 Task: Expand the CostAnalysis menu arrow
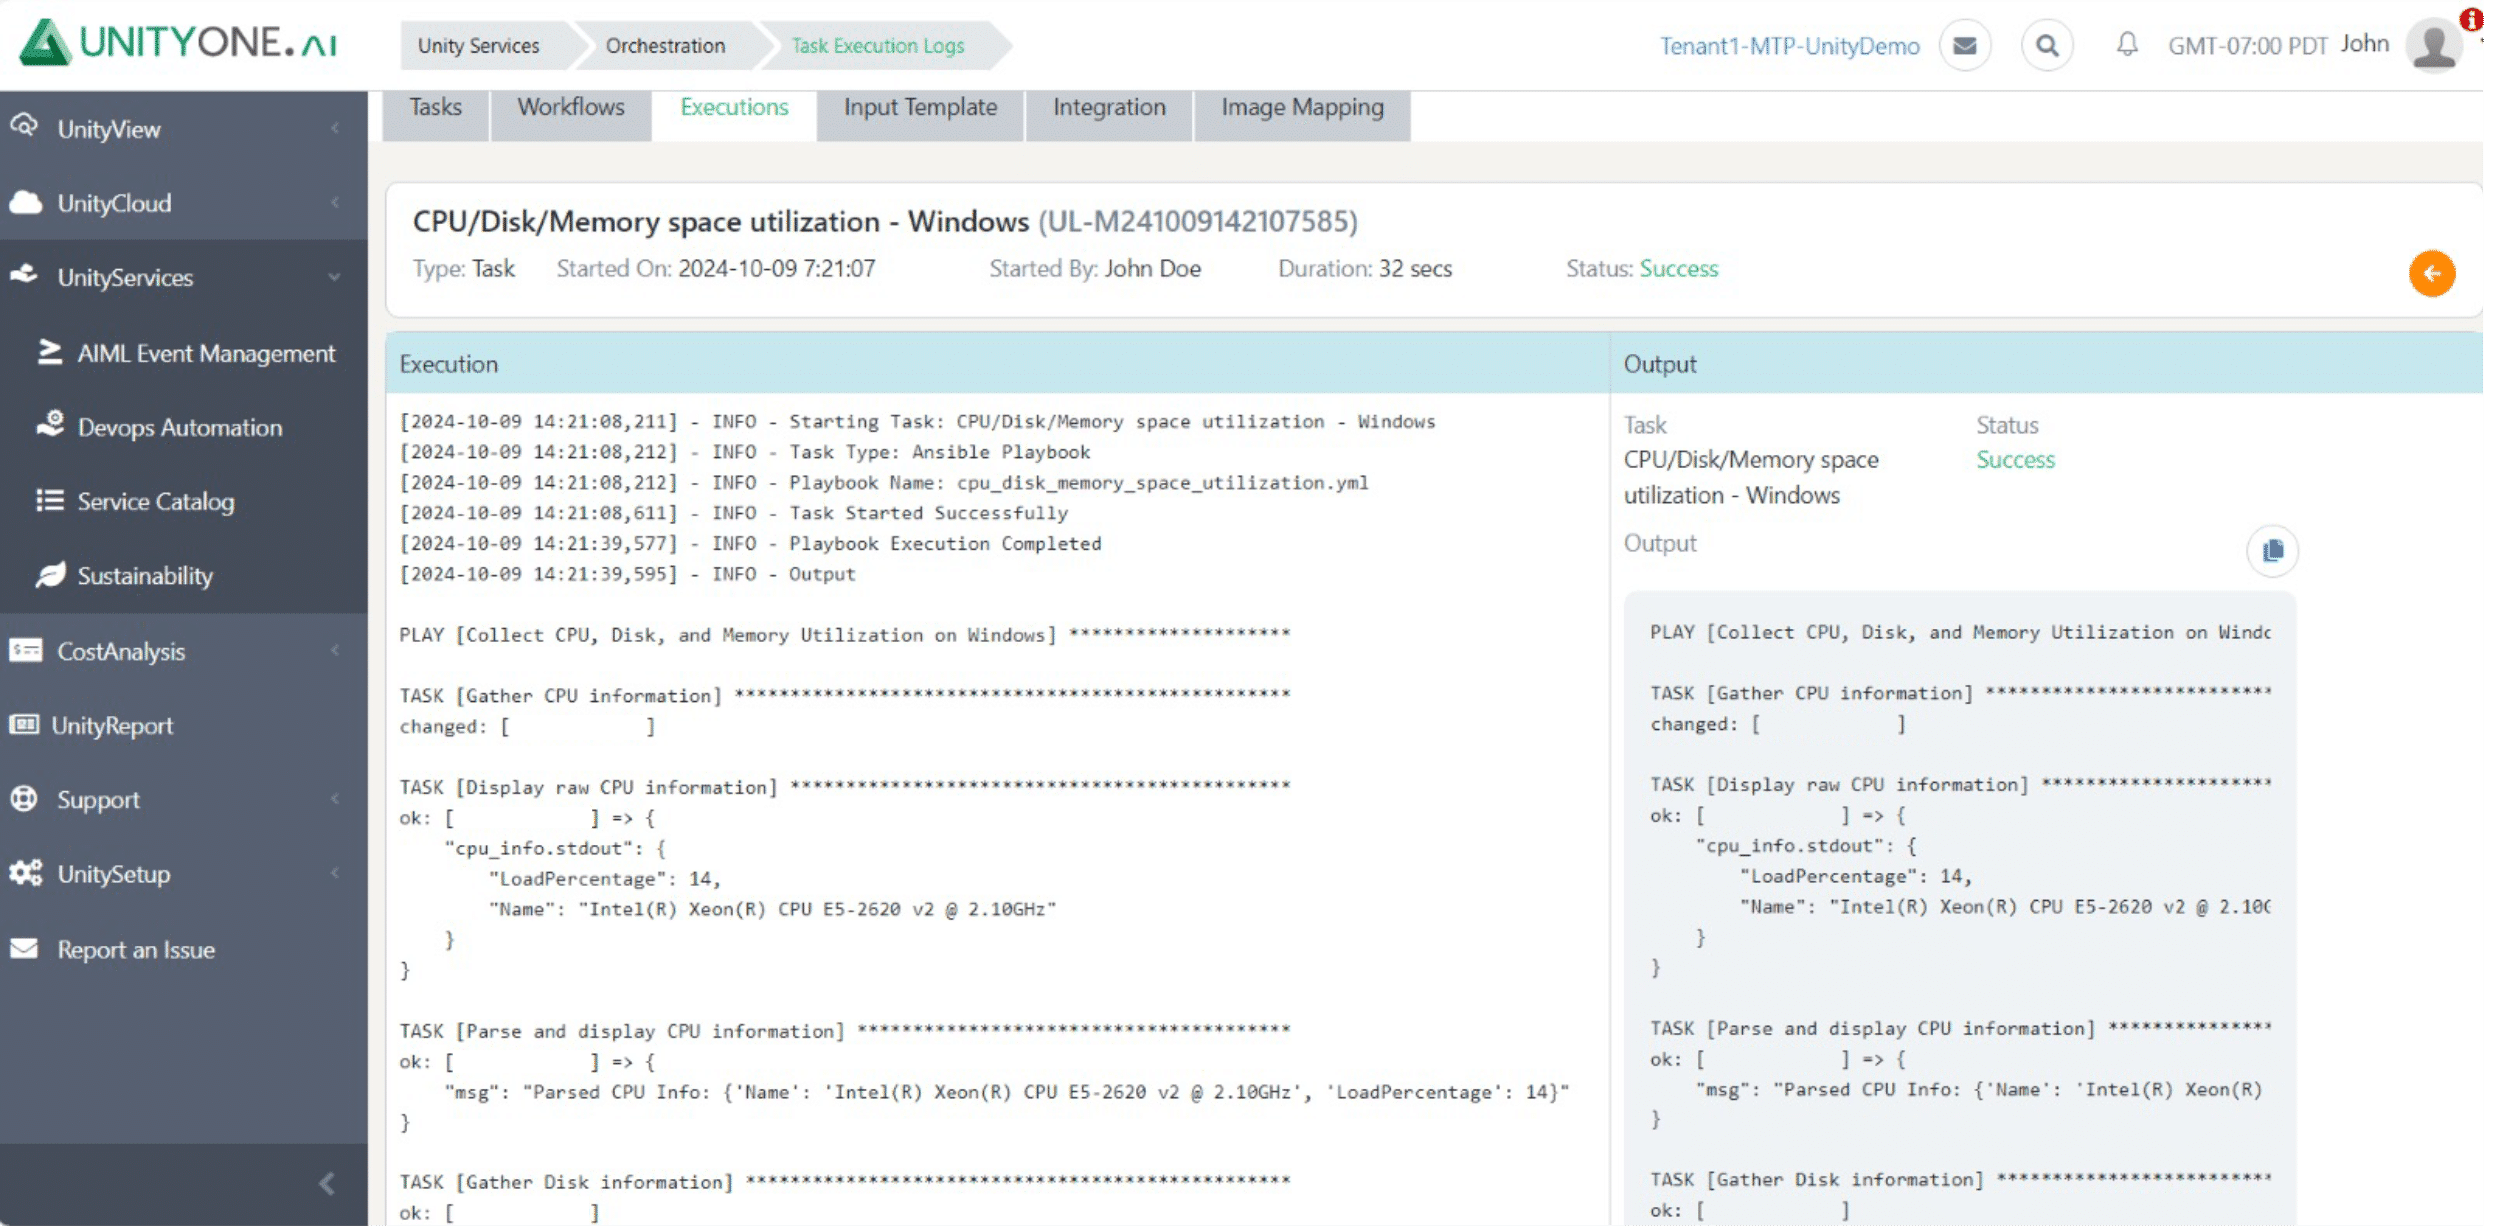click(x=335, y=650)
